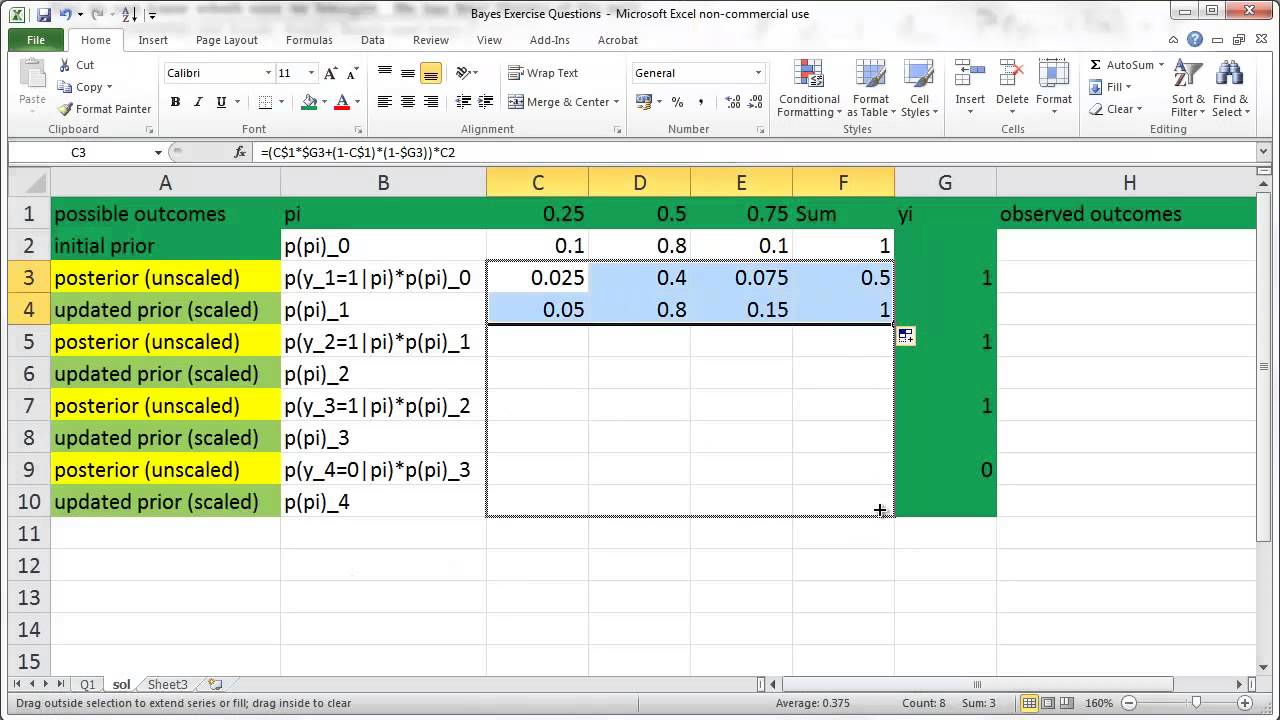Select Center alignment icon
The height and width of the screenshot is (720, 1280).
[x=408, y=101]
